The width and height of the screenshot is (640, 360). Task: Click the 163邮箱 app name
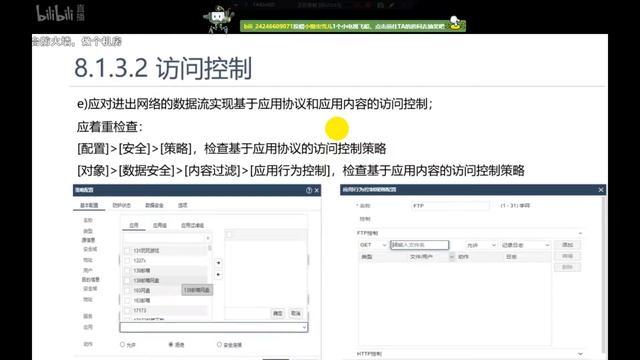coord(142,300)
